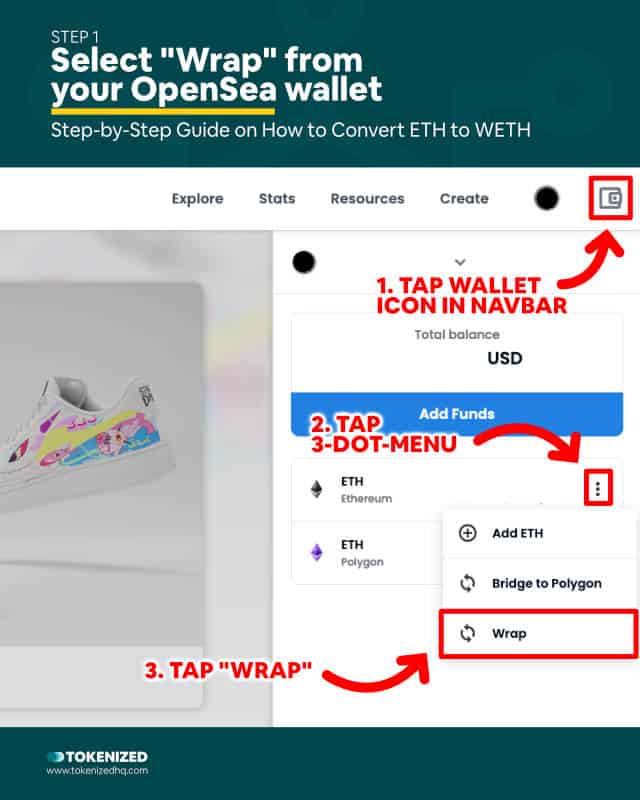This screenshot has width=640, height=800.
Task: Select the Wrap menu option
Action: tap(538, 633)
